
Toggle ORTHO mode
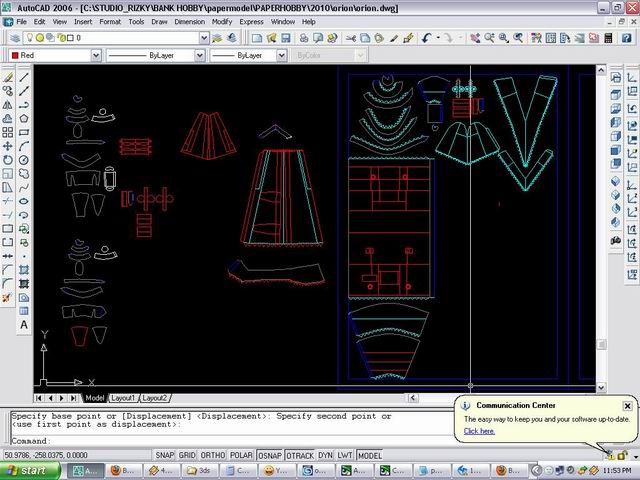click(213, 455)
